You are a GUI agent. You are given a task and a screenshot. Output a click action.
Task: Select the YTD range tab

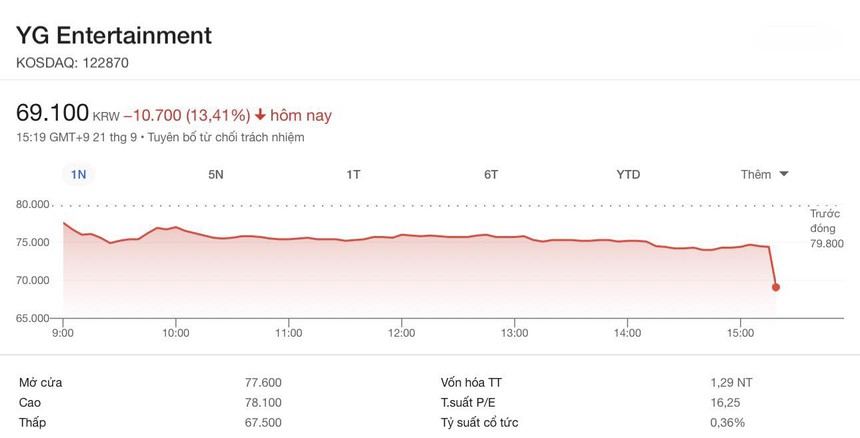click(628, 174)
